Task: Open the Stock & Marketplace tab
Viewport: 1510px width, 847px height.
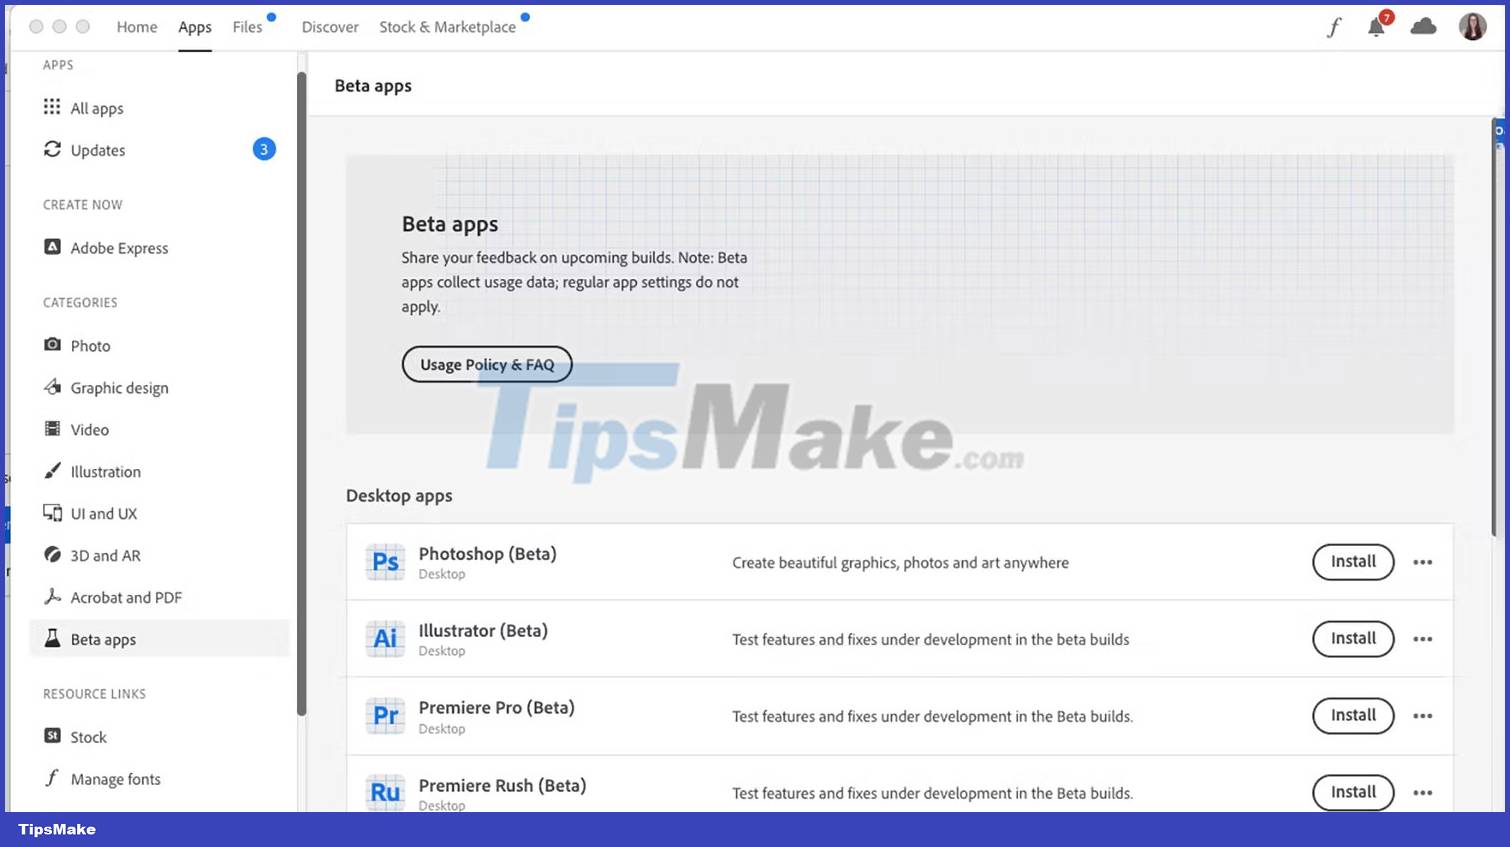Action: (x=447, y=27)
